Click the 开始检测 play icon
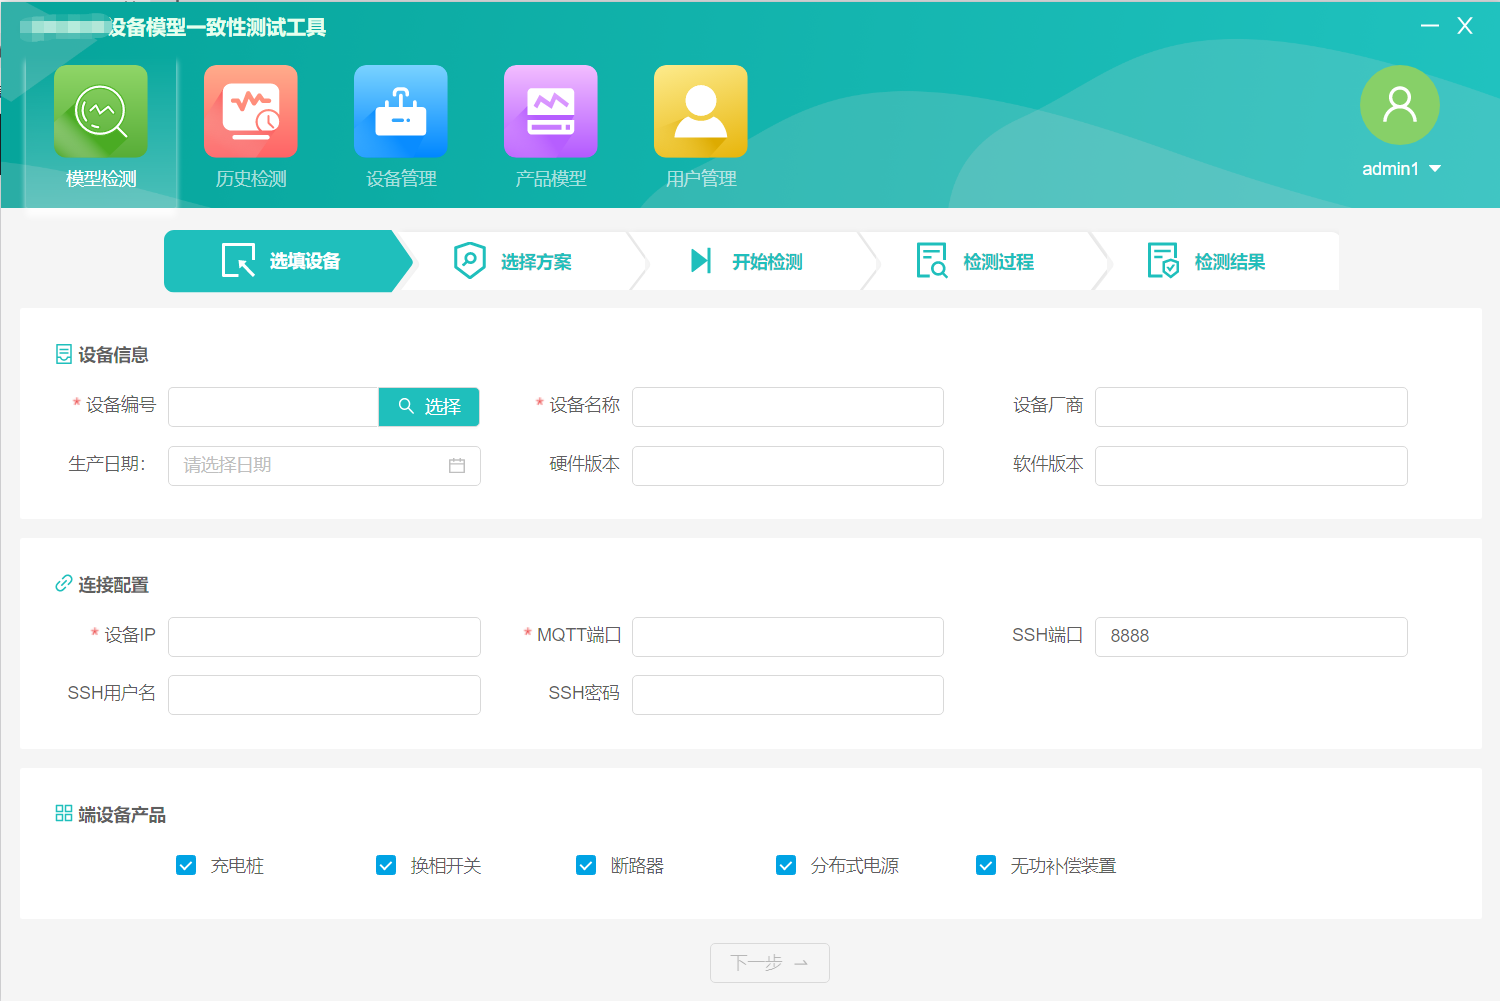Screen dimensions: 1500x1001 click(x=701, y=261)
